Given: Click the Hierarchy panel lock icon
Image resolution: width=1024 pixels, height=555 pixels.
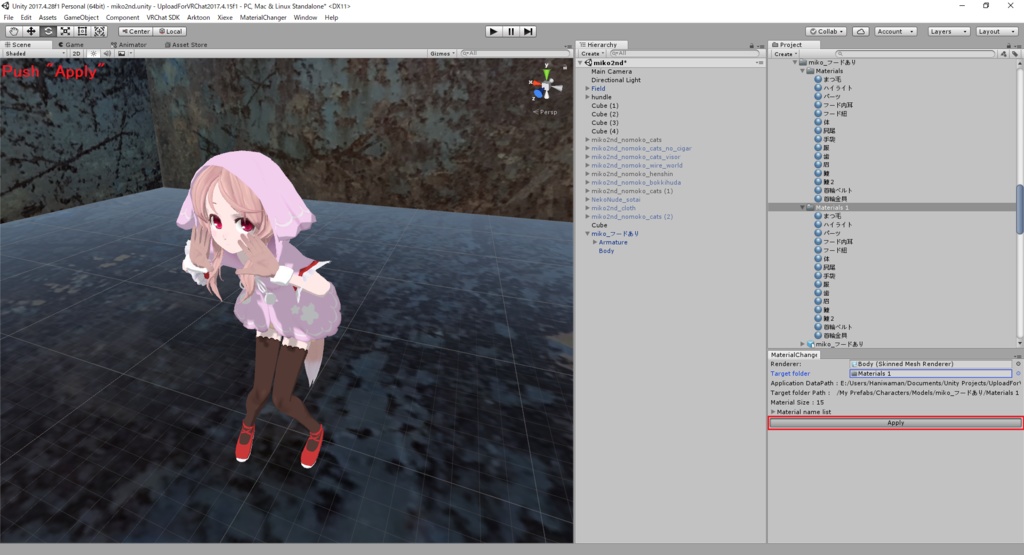Looking at the screenshot, I should (x=752, y=45).
